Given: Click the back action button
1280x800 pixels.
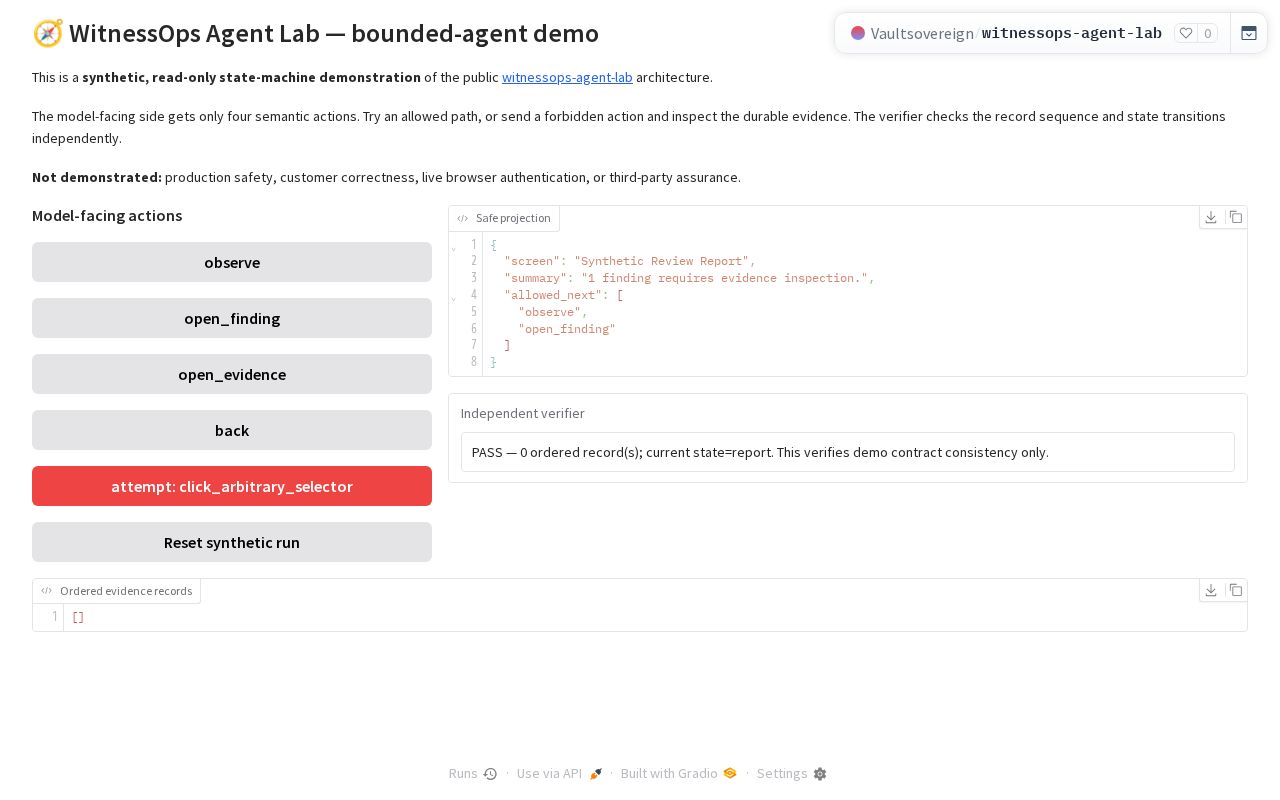Looking at the screenshot, I should (x=232, y=430).
